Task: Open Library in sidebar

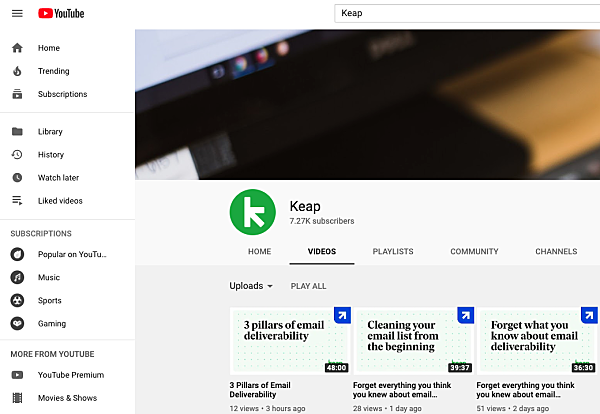Action: click(x=50, y=132)
